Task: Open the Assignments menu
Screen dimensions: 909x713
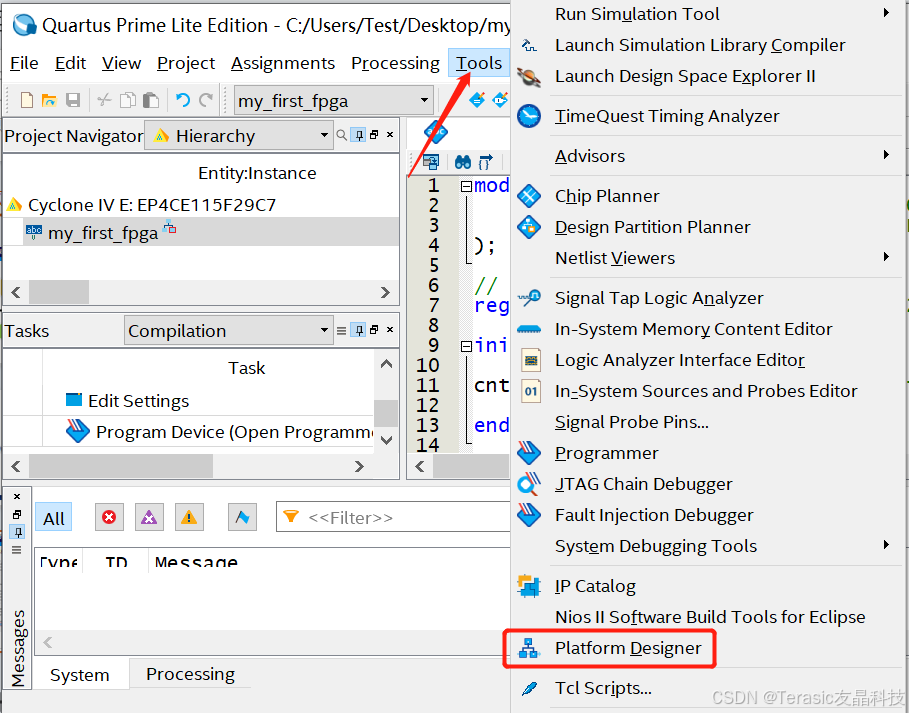Action: click(x=283, y=63)
